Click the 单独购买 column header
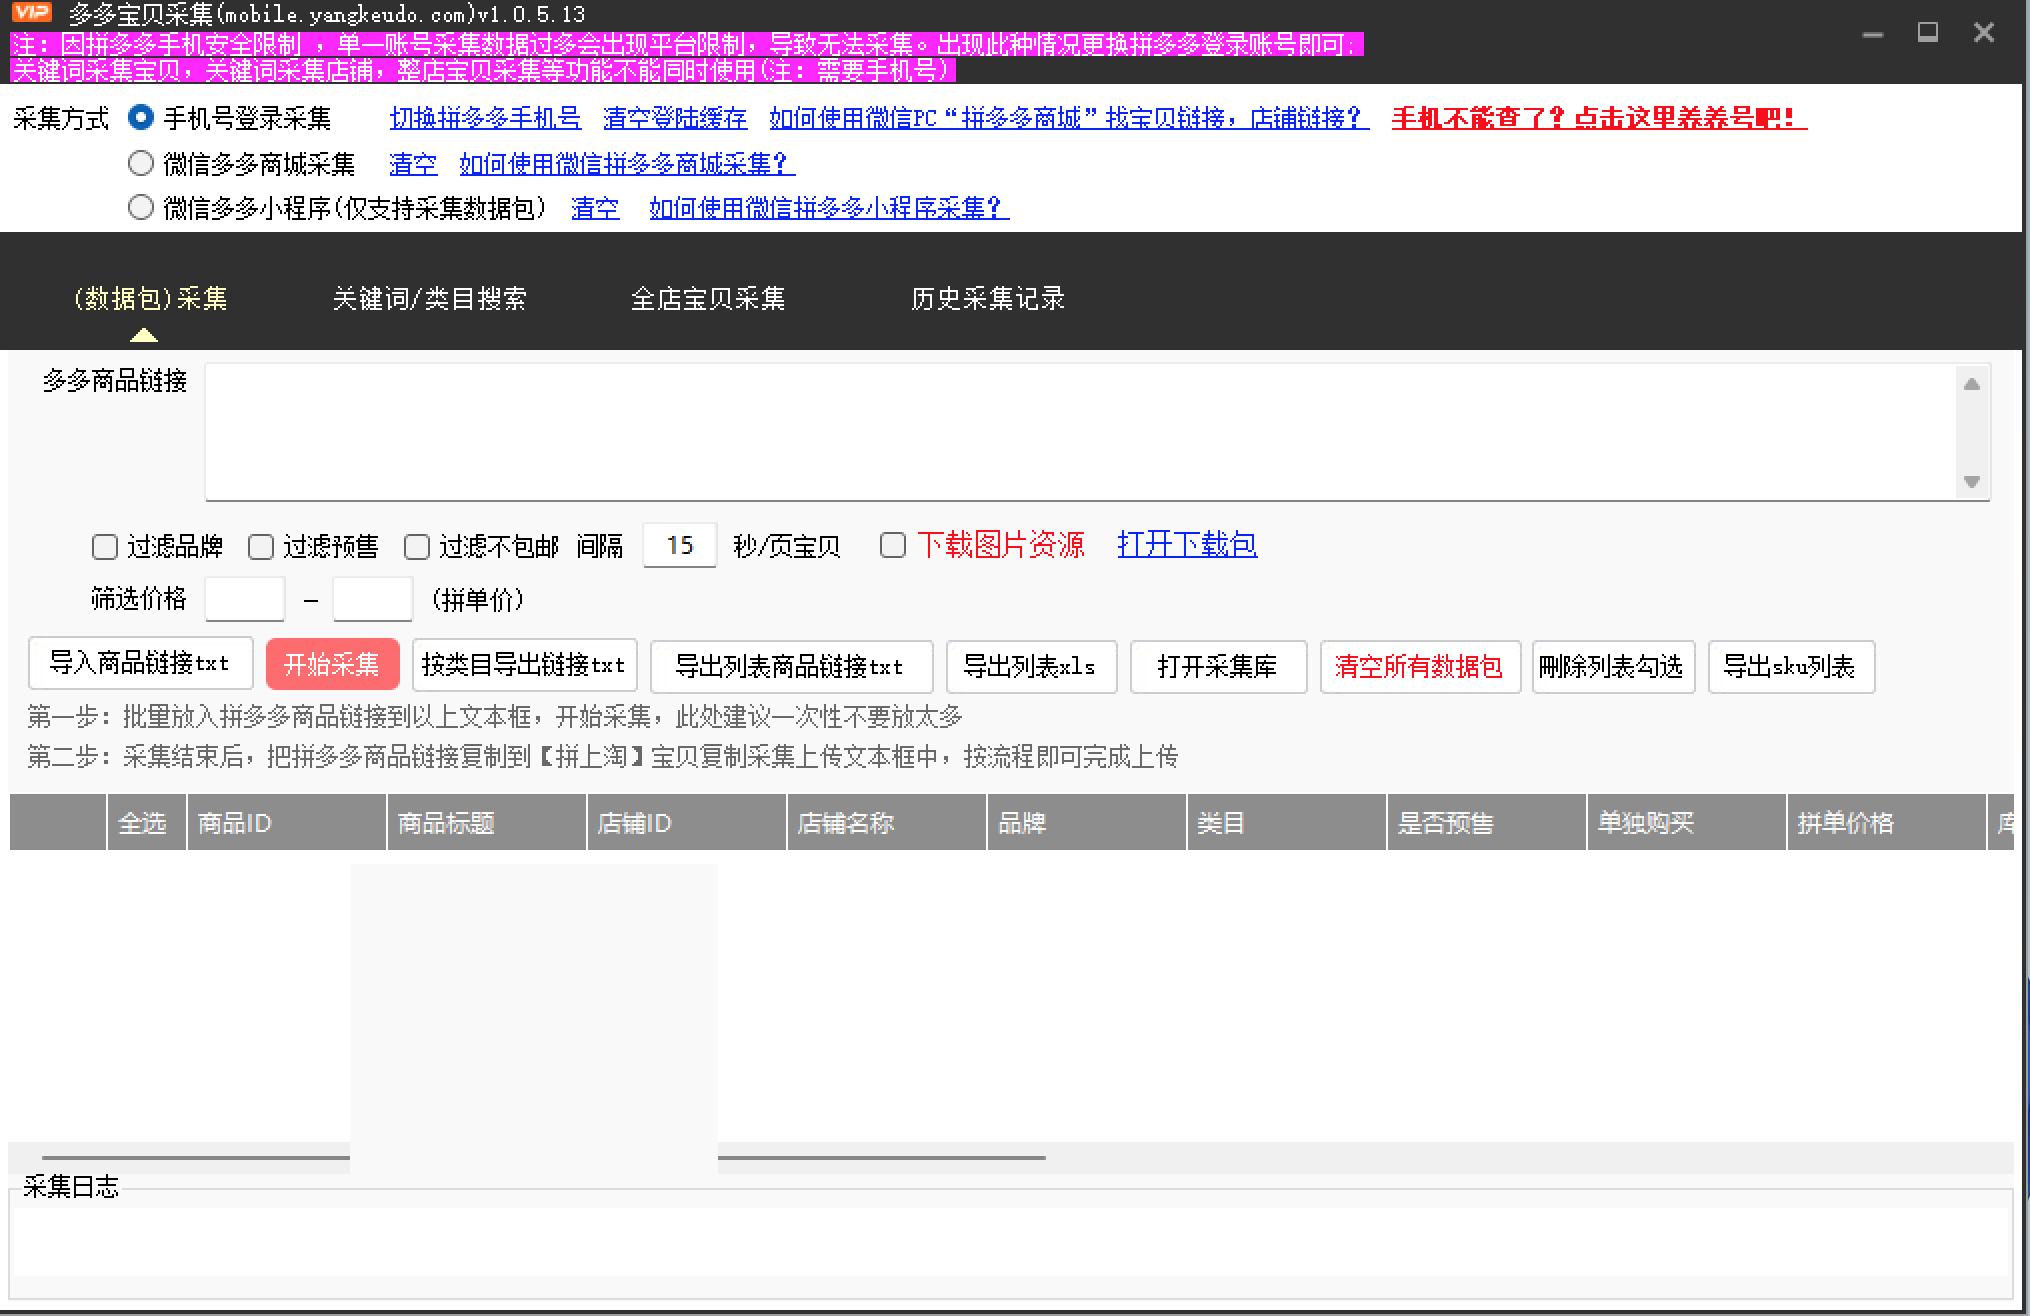This screenshot has height=1316, width=2030. [x=1686, y=823]
